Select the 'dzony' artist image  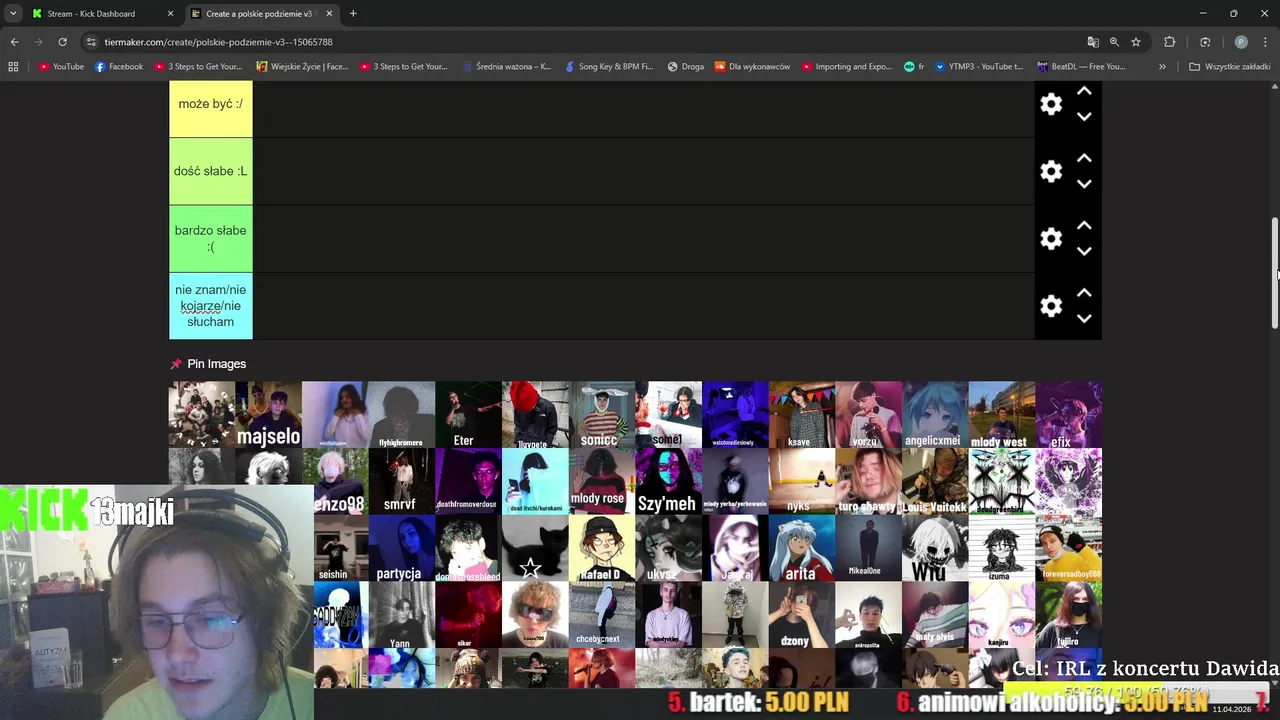[801, 615]
